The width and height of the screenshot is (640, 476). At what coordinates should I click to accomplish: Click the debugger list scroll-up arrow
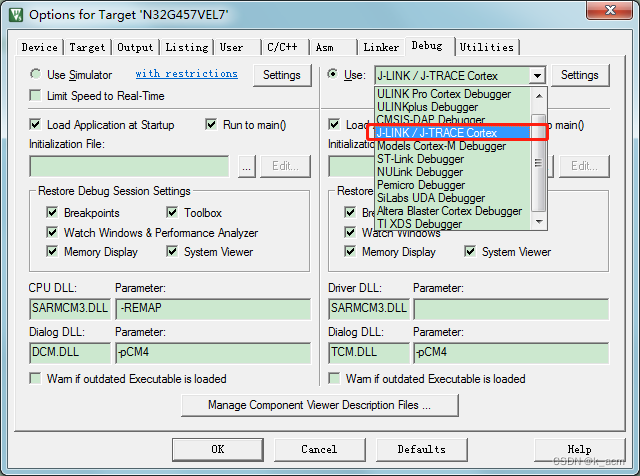point(539,96)
